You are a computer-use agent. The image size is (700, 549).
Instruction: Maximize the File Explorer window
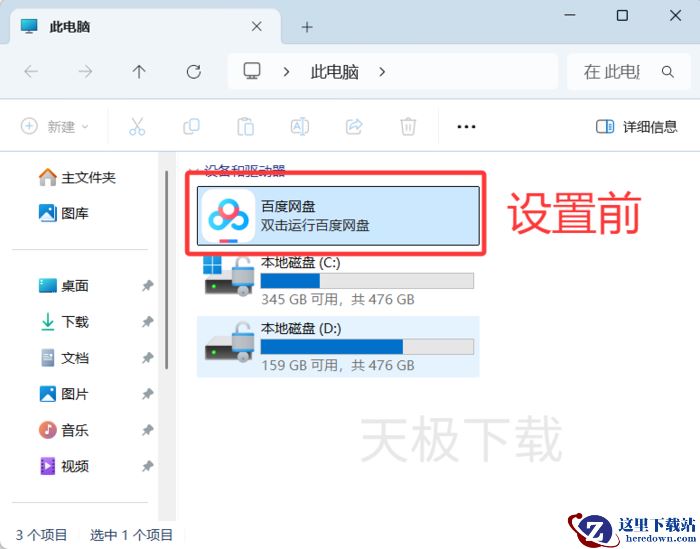coord(622,16)
